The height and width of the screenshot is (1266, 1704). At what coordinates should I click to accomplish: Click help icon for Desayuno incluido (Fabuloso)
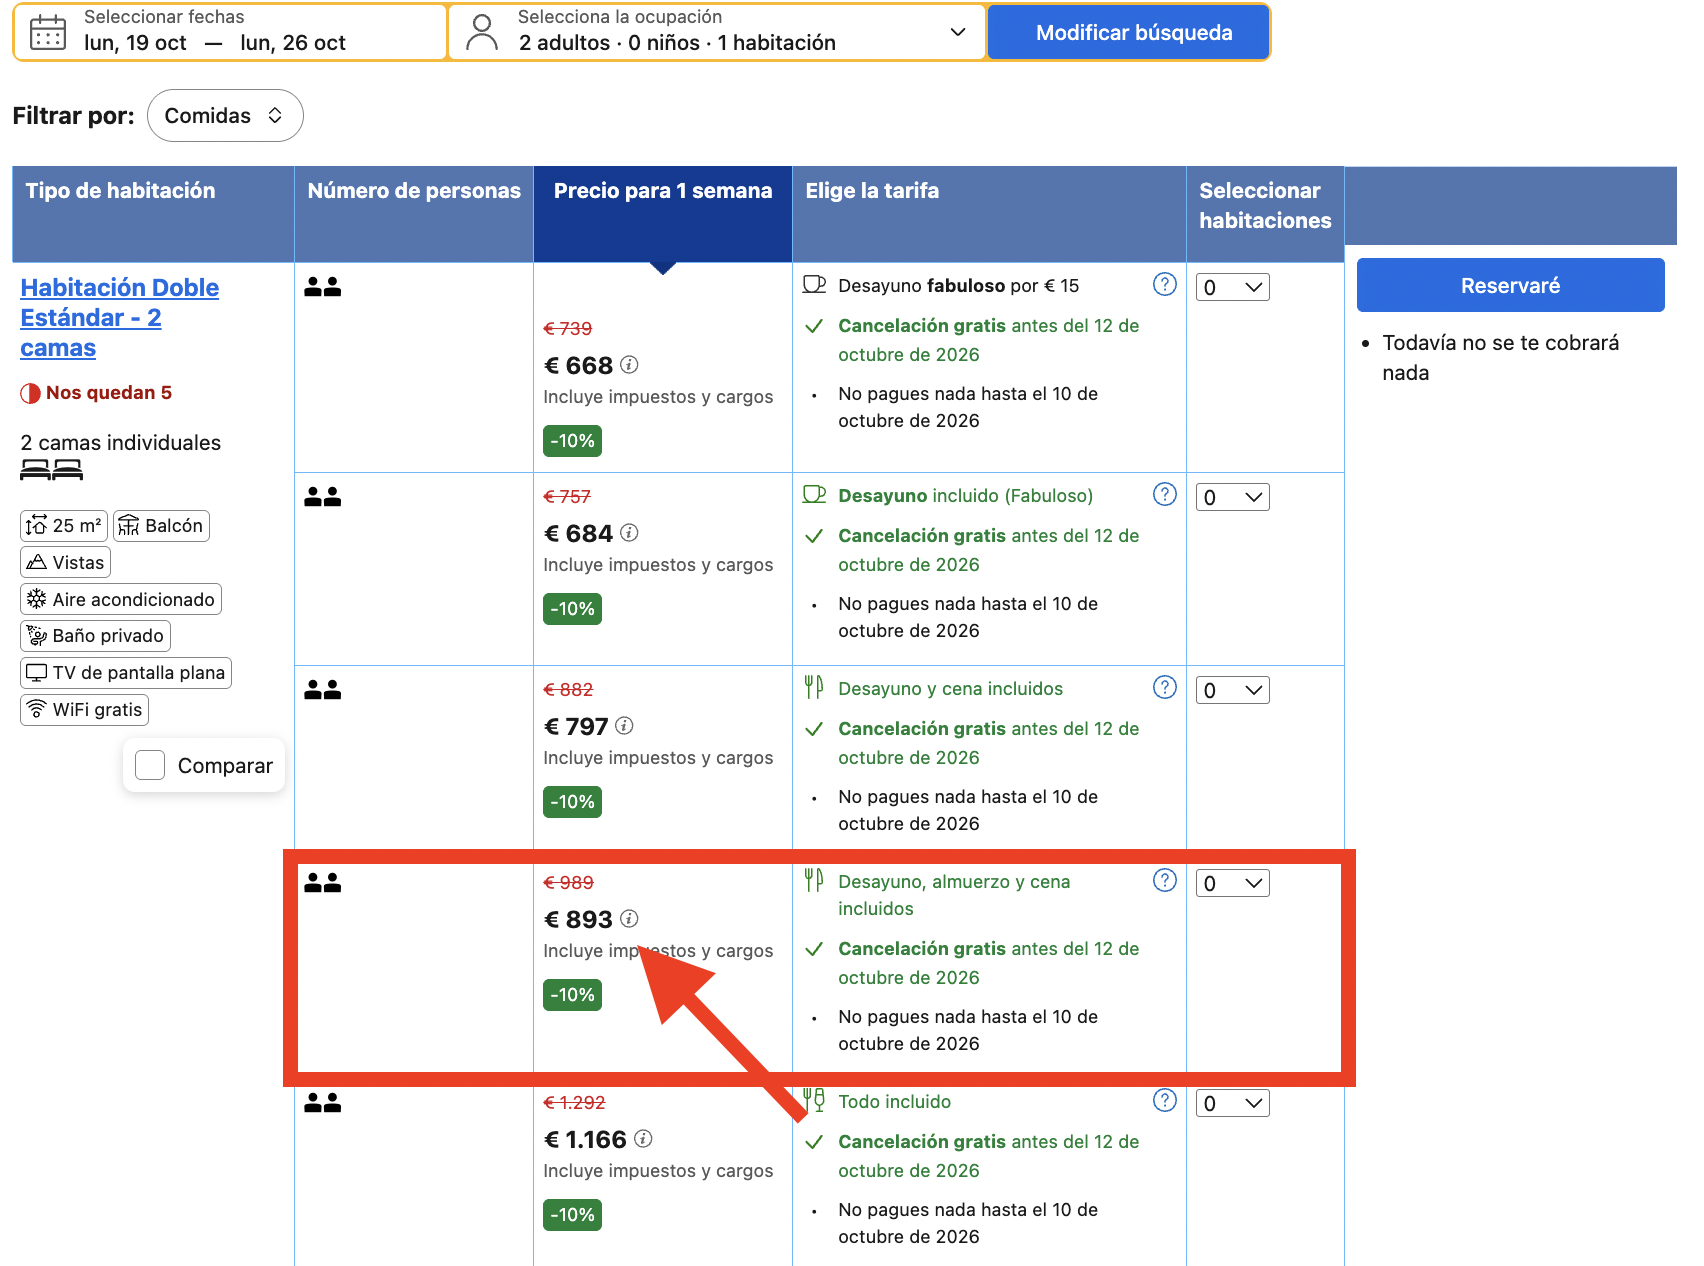[x=1165, y=494]
